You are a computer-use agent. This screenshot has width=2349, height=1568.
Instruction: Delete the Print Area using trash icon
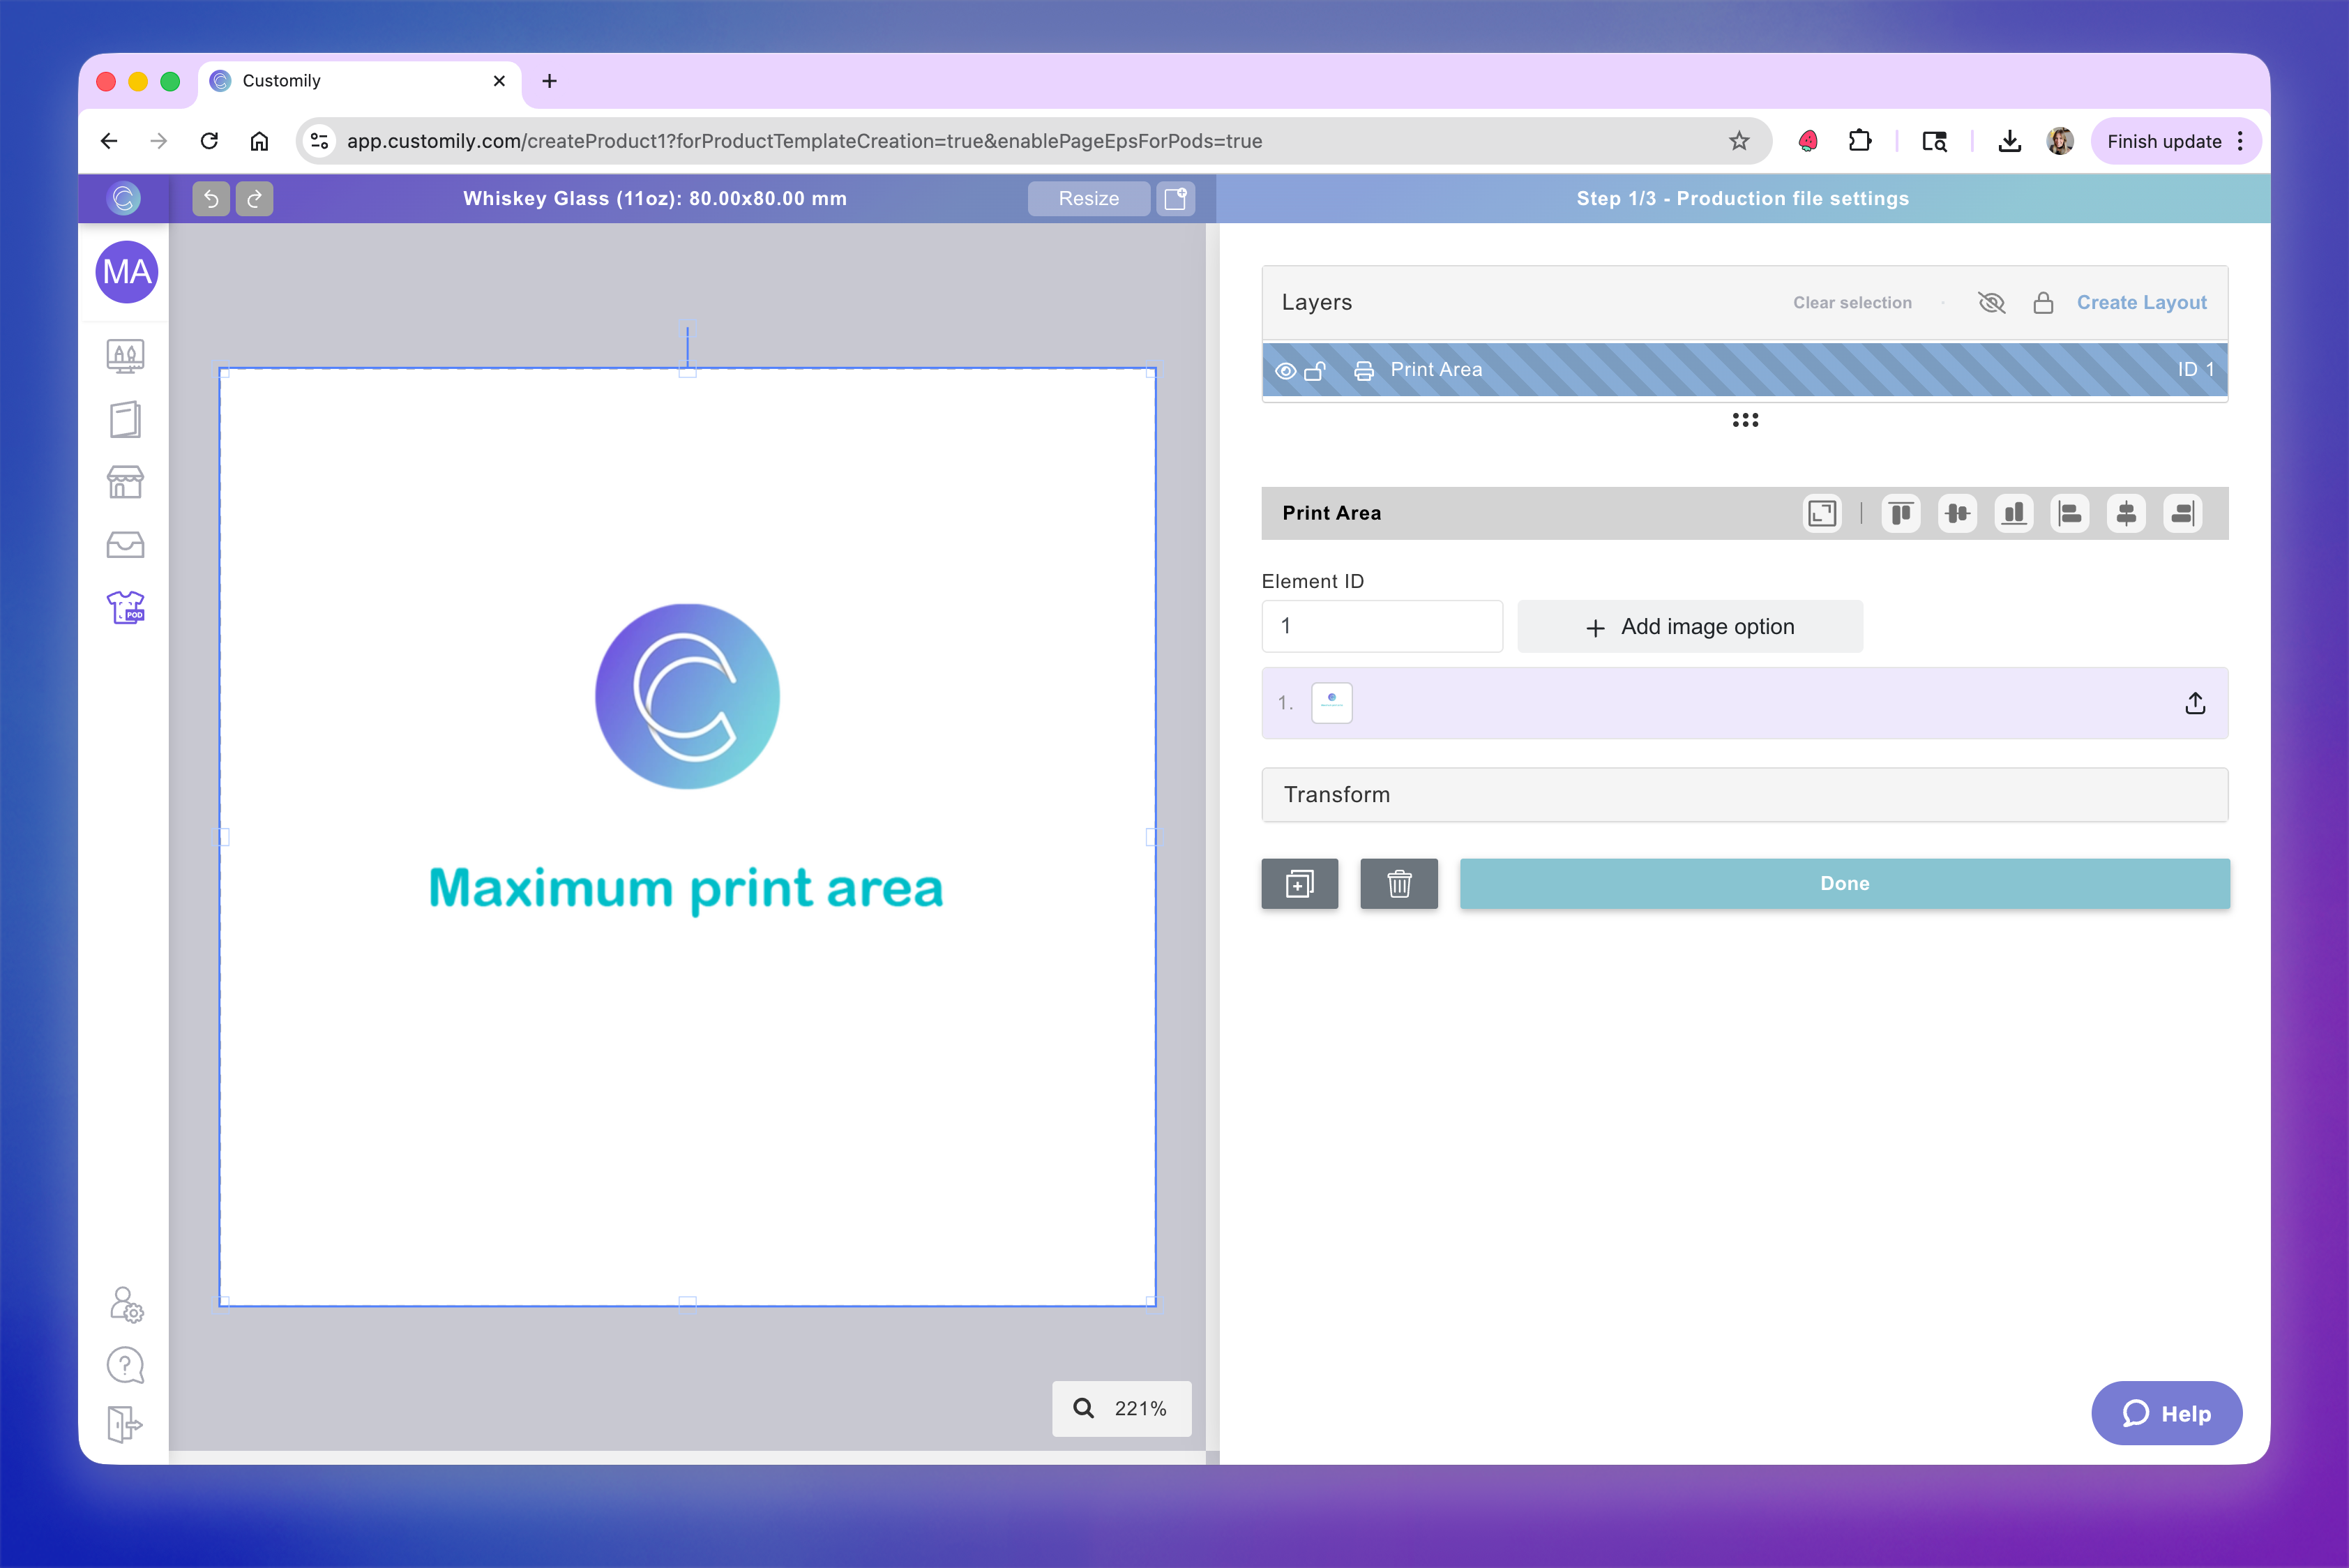coord(1399,883)
